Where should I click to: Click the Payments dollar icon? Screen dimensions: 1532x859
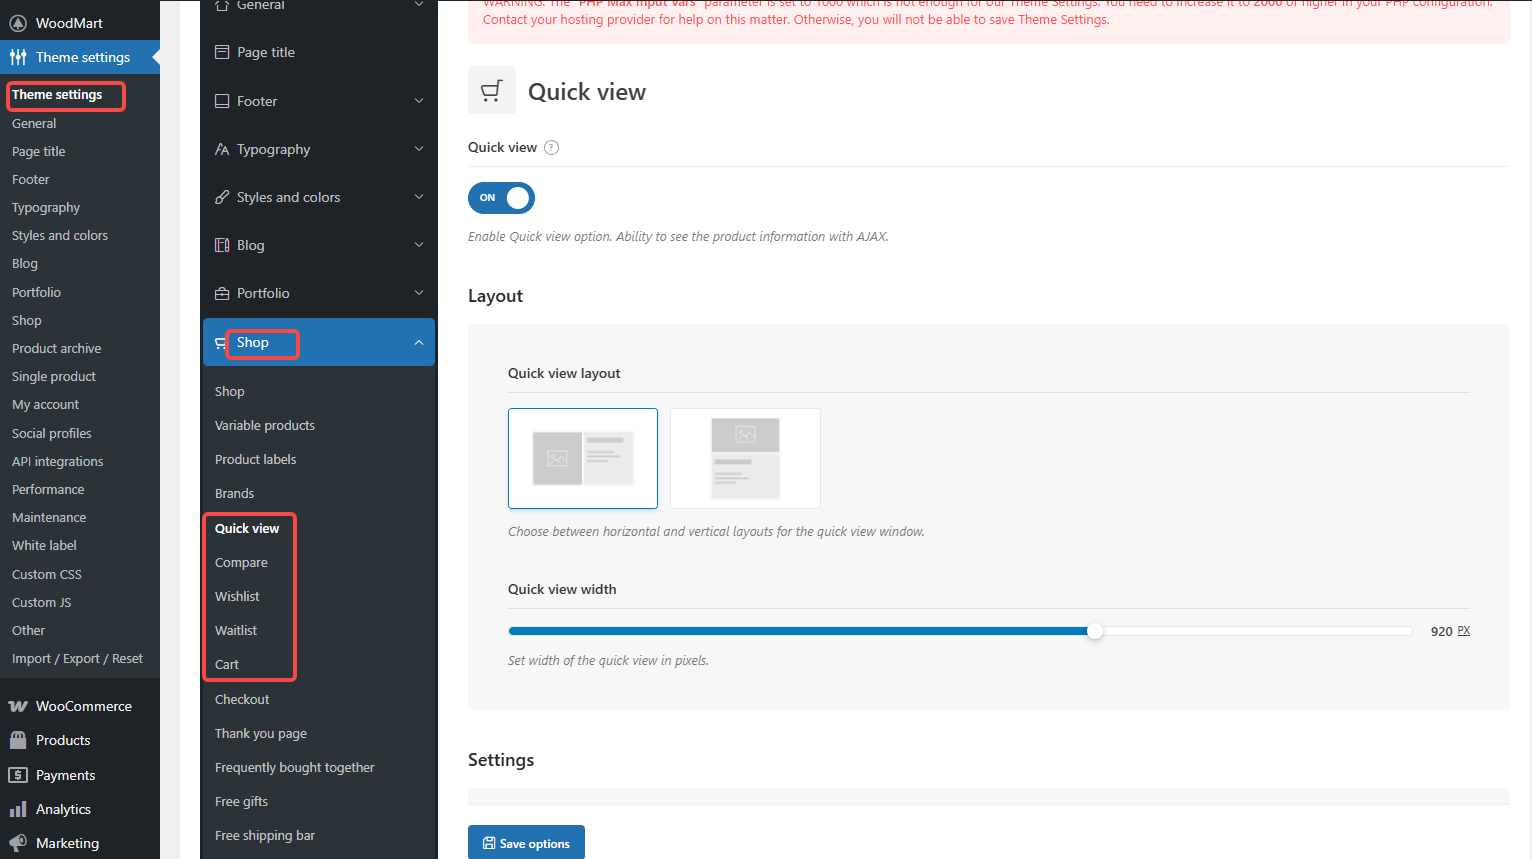[18, 775]
